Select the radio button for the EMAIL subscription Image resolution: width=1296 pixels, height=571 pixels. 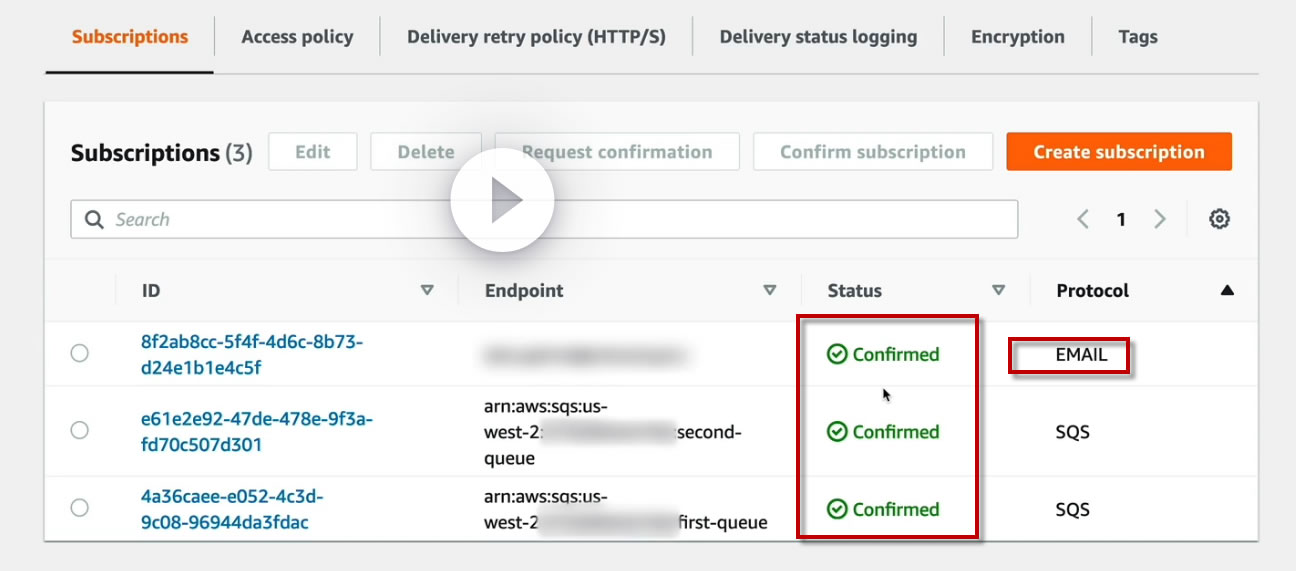(x=80, y=353)
